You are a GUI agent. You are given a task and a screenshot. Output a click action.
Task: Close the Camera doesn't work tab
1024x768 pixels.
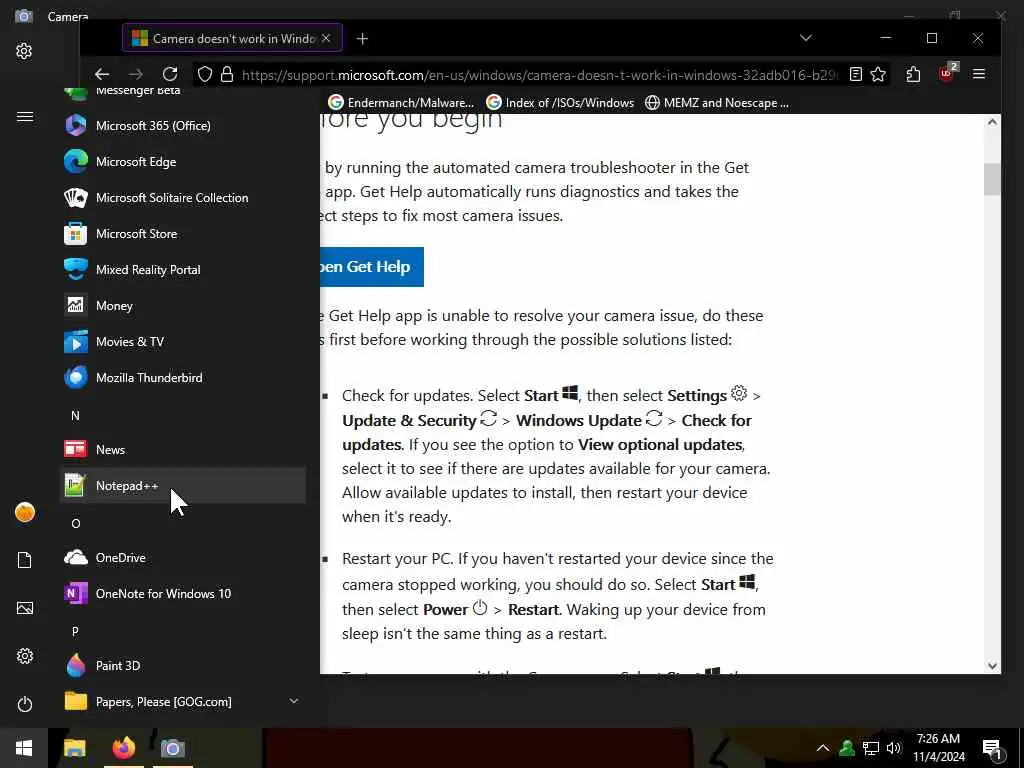(327, 39)
